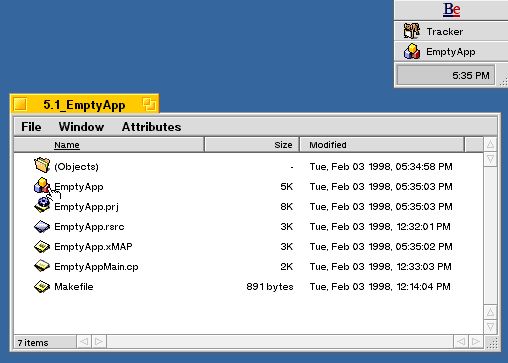Click the window resize corner grip
The image size is (508, 363).
[x=492, y=342]
